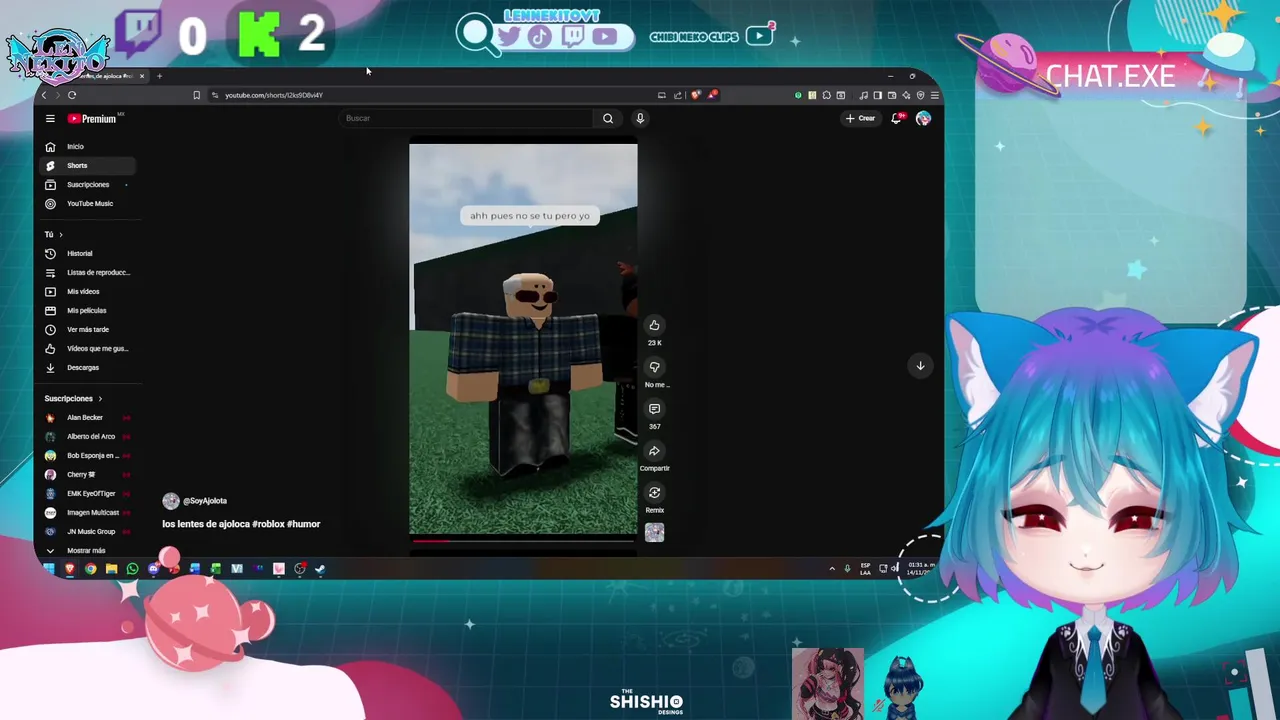Open the comments showing 367
Screen dimensions: 1280x720
654,409
